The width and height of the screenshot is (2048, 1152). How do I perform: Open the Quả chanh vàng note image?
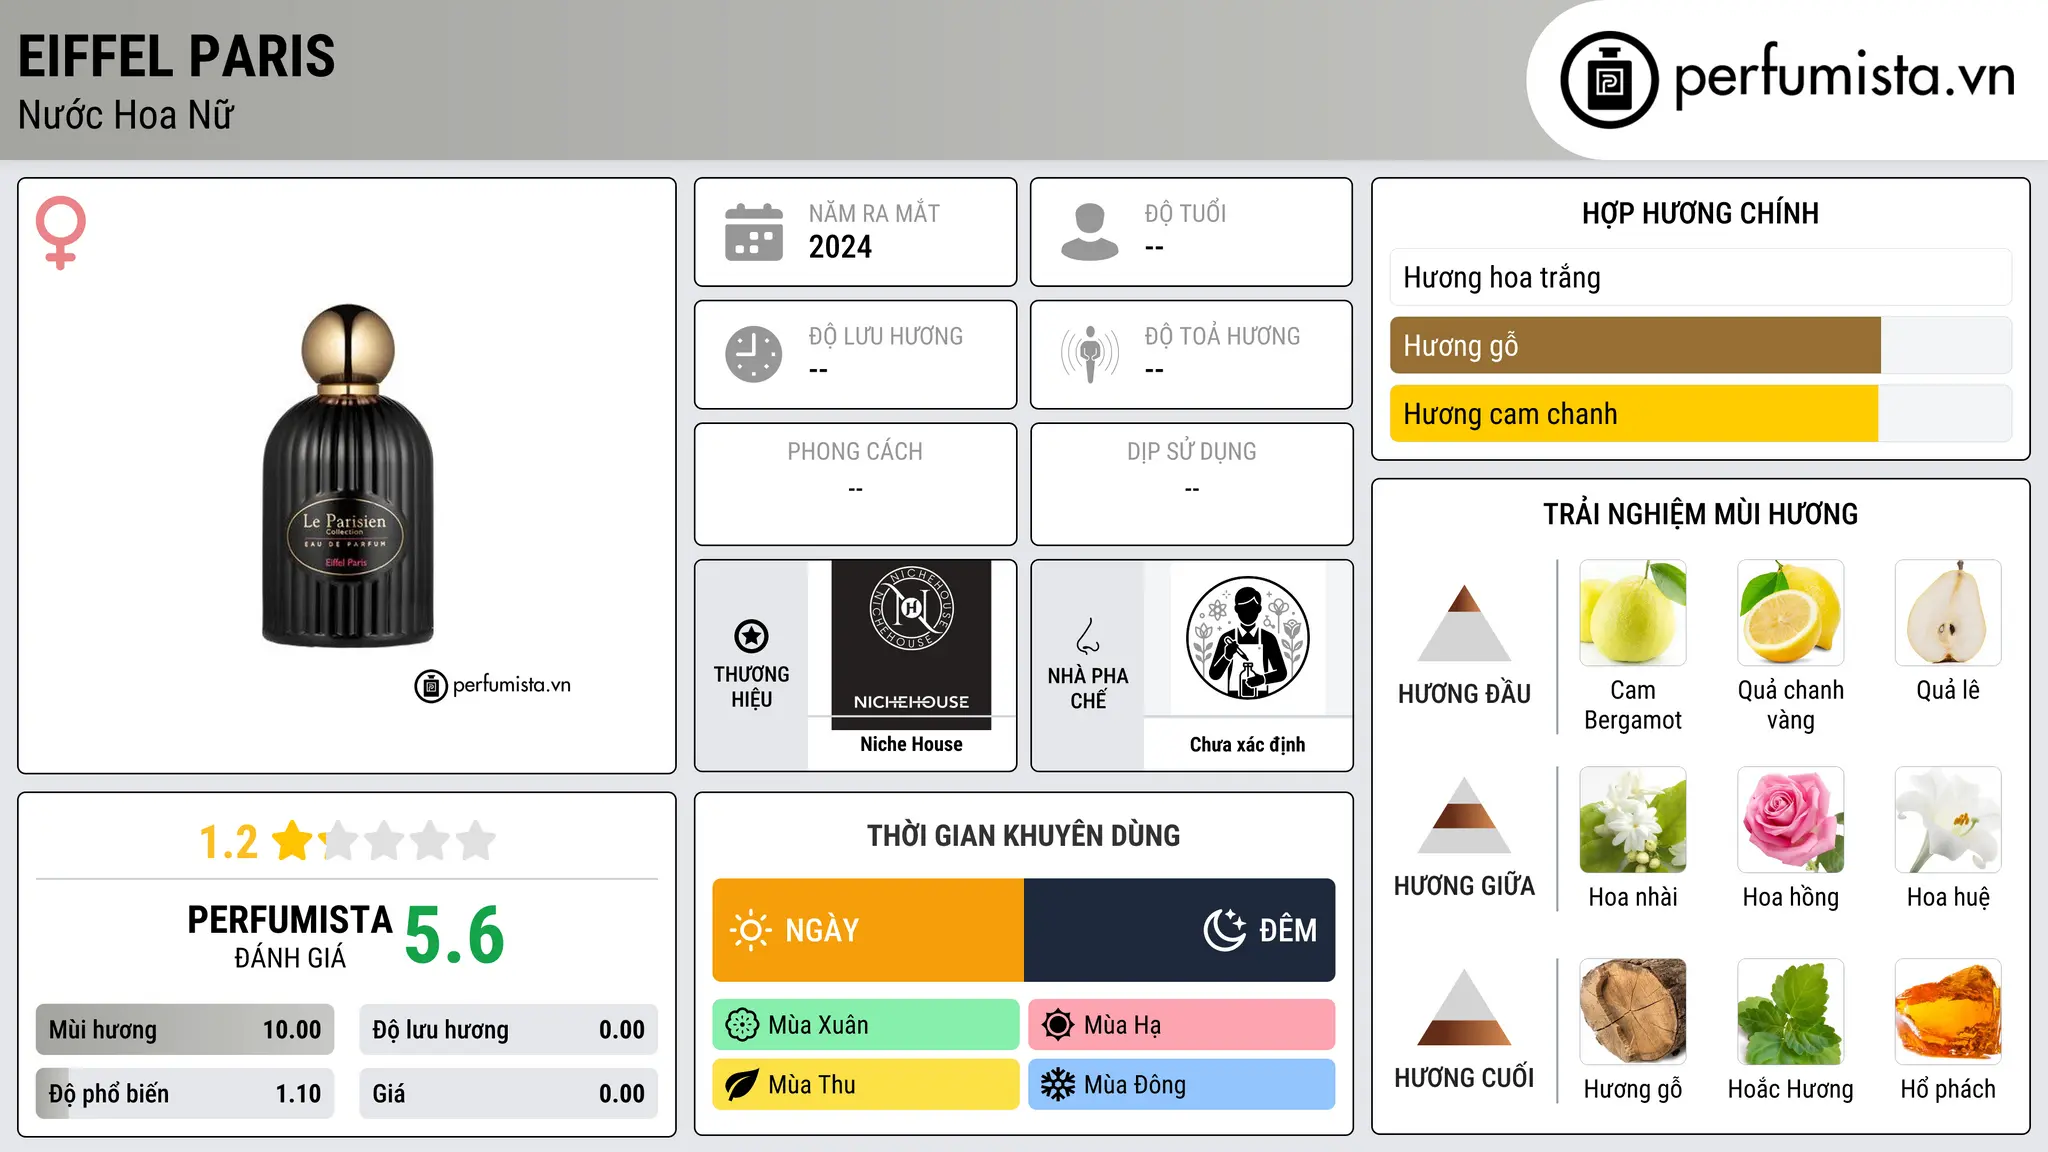pyautogui.click(x=1790, y=613)
